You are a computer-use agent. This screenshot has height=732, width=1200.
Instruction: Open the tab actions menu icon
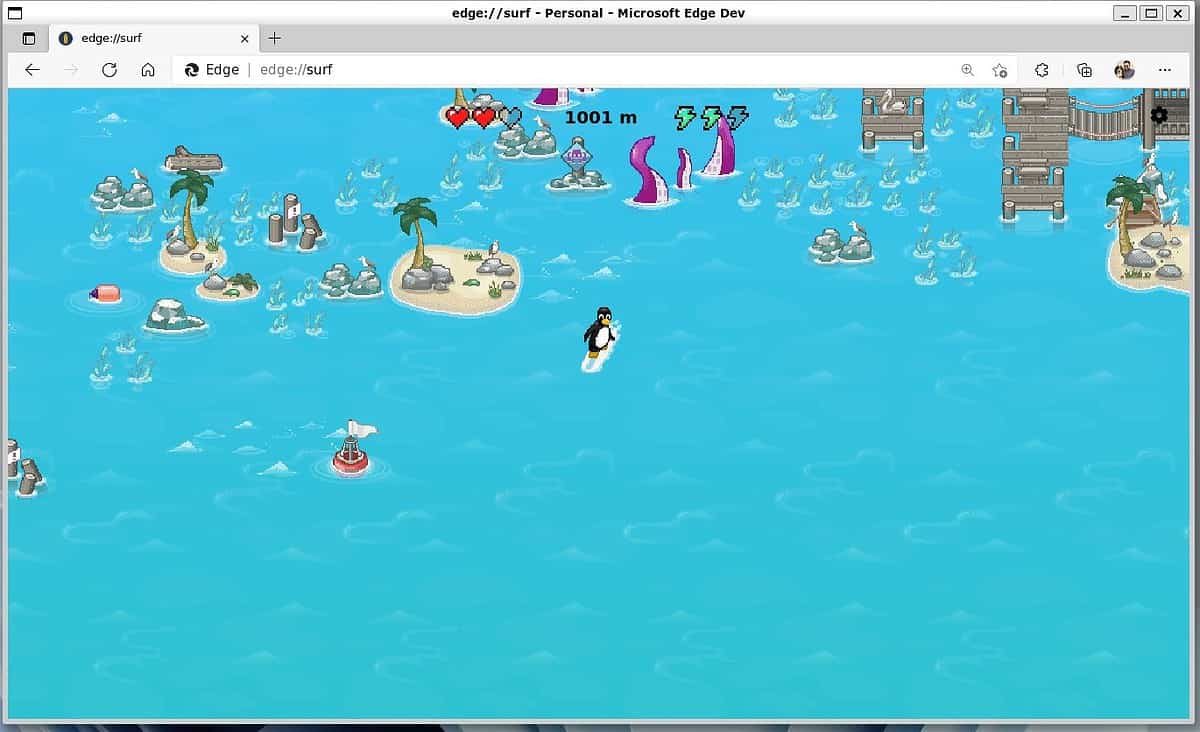coord(28,39)
